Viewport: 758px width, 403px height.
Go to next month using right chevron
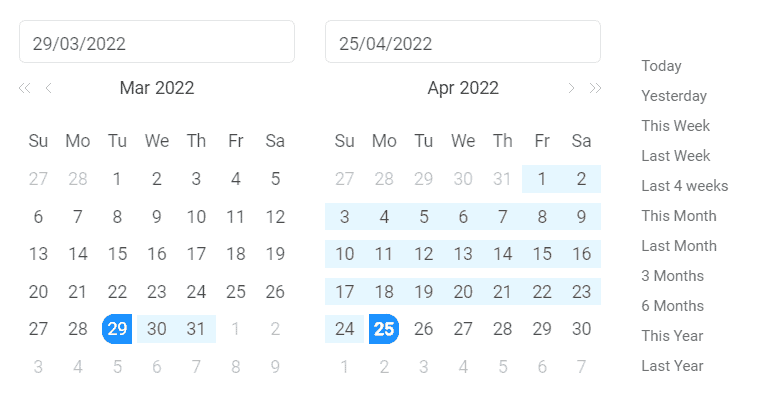pyautogui.click(x=571, y=88)
